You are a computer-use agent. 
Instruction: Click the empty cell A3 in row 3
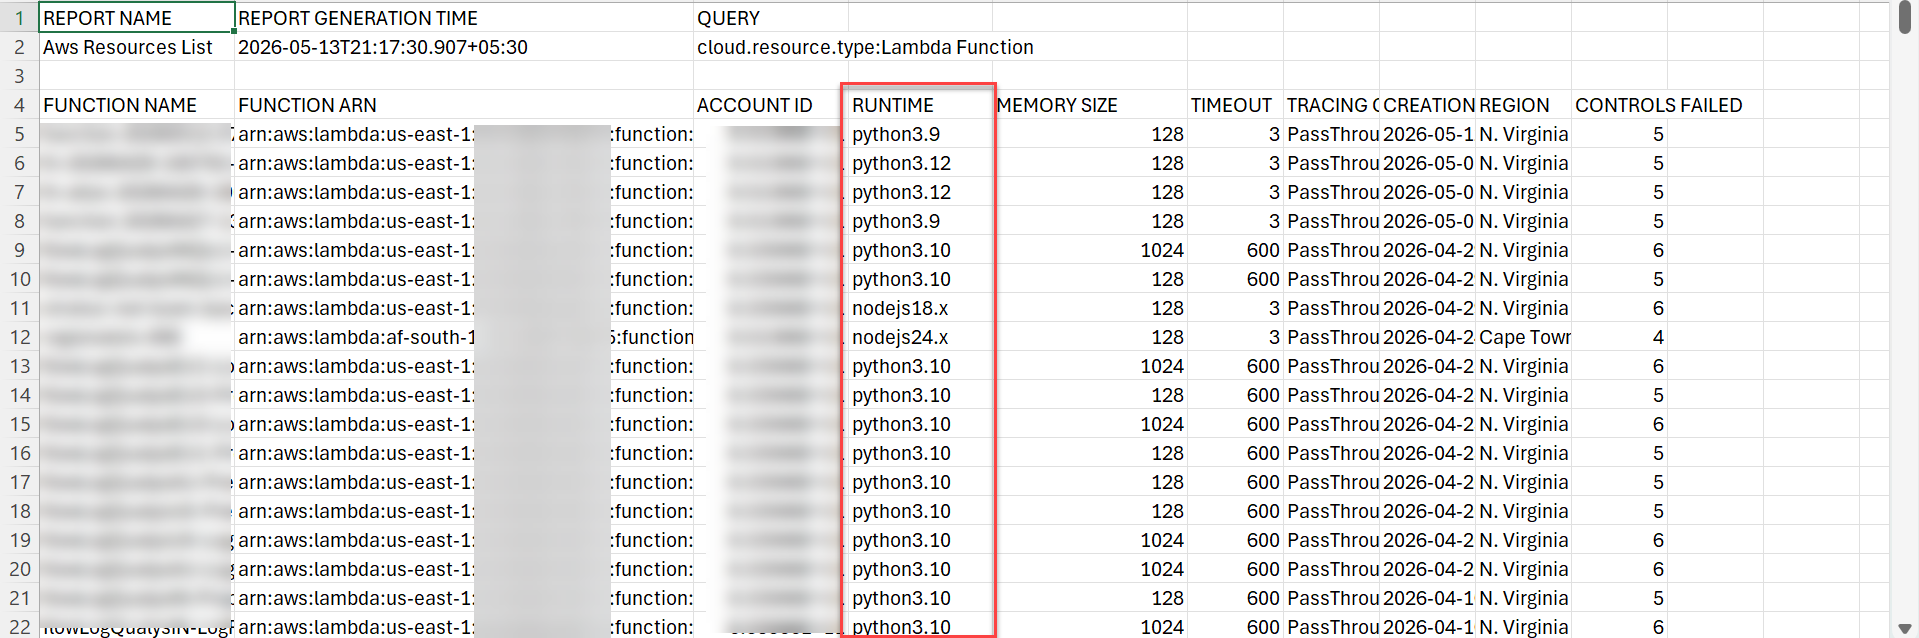tap(136, 76)
